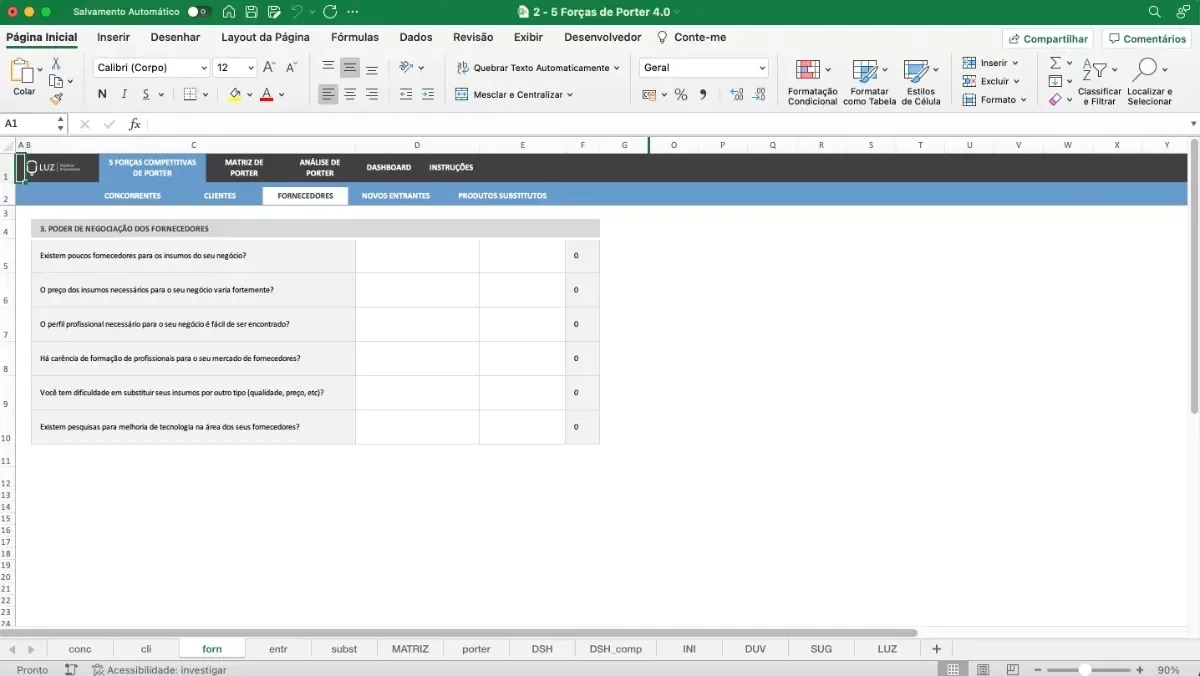Click Excluir cells button
The width and height of the screenshot is (1200, 676).
pyautogui.click(x=990, y=81)
